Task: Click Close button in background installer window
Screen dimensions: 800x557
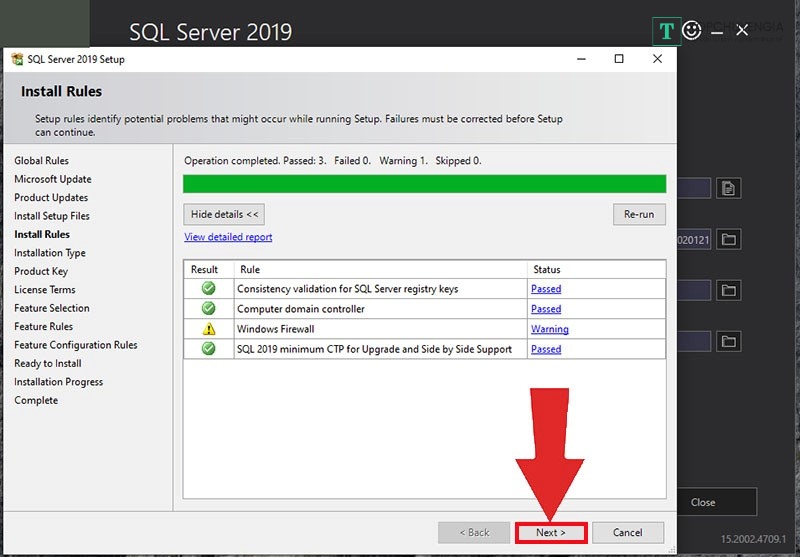Action: [x=702, y=502]
